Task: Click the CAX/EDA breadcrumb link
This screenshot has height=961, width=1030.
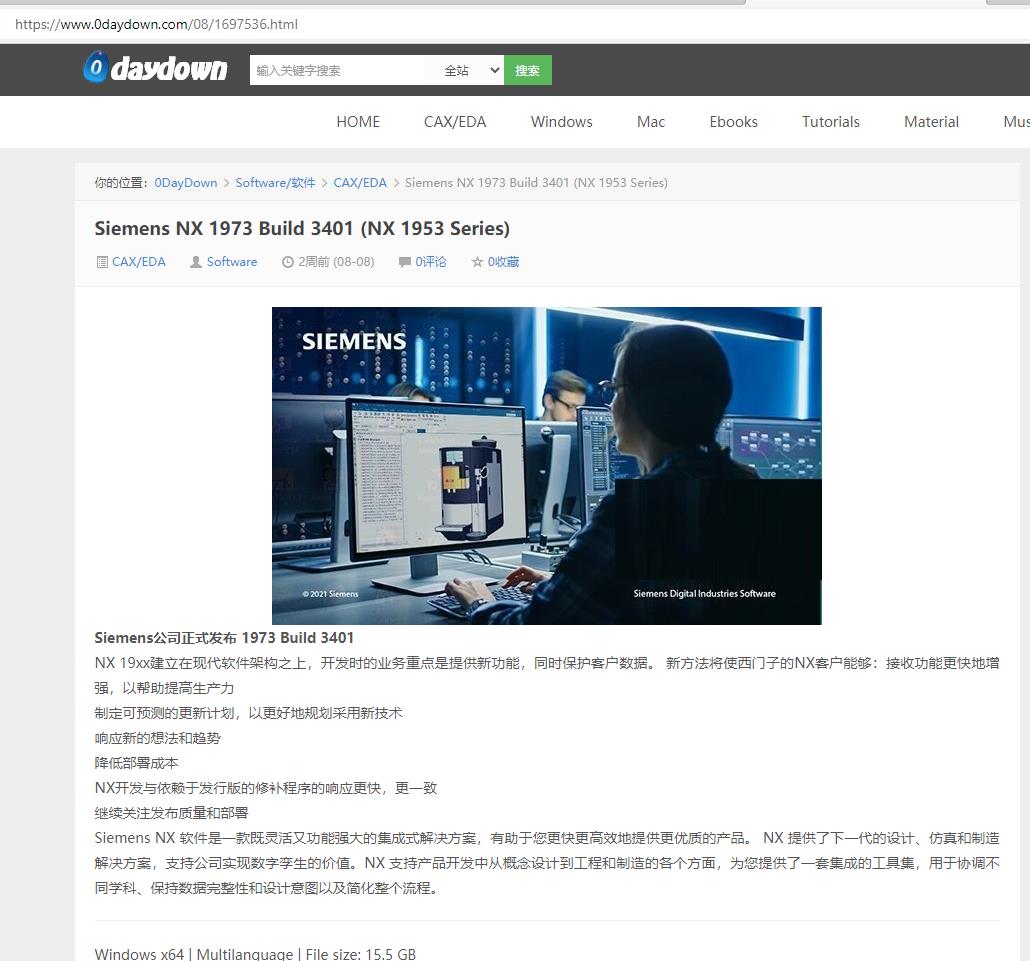Action: pos(360,183)
